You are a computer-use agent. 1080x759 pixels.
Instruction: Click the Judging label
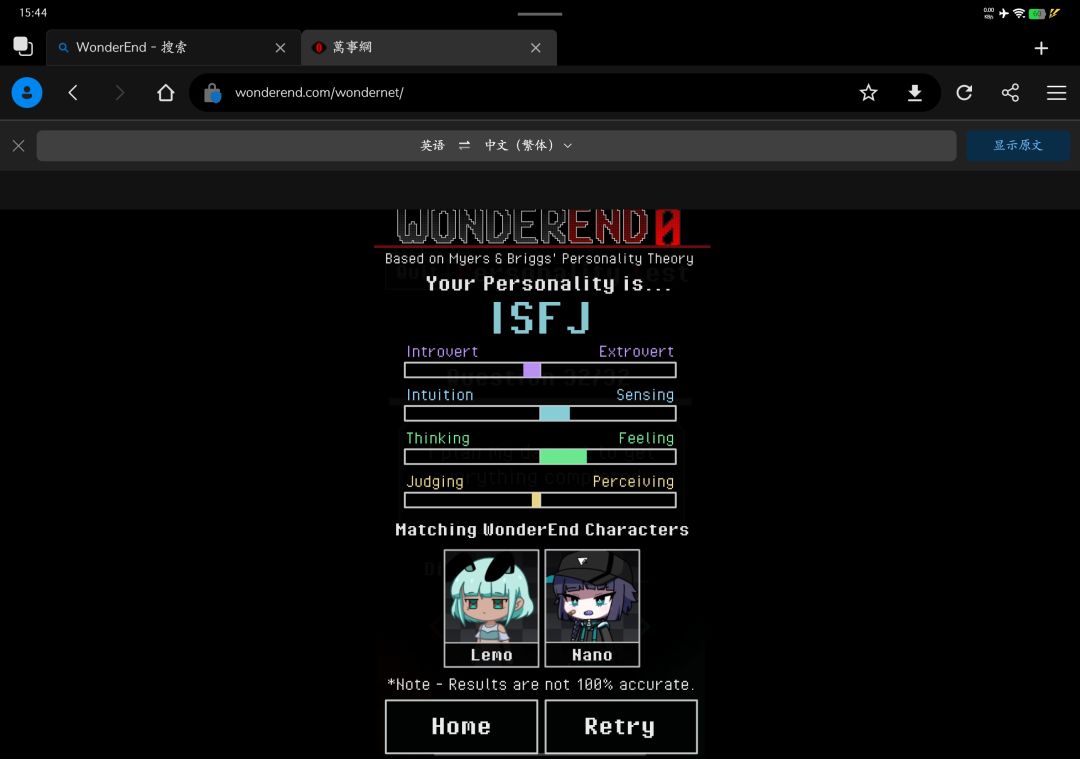pyautogui.click(x=435, y=481)
